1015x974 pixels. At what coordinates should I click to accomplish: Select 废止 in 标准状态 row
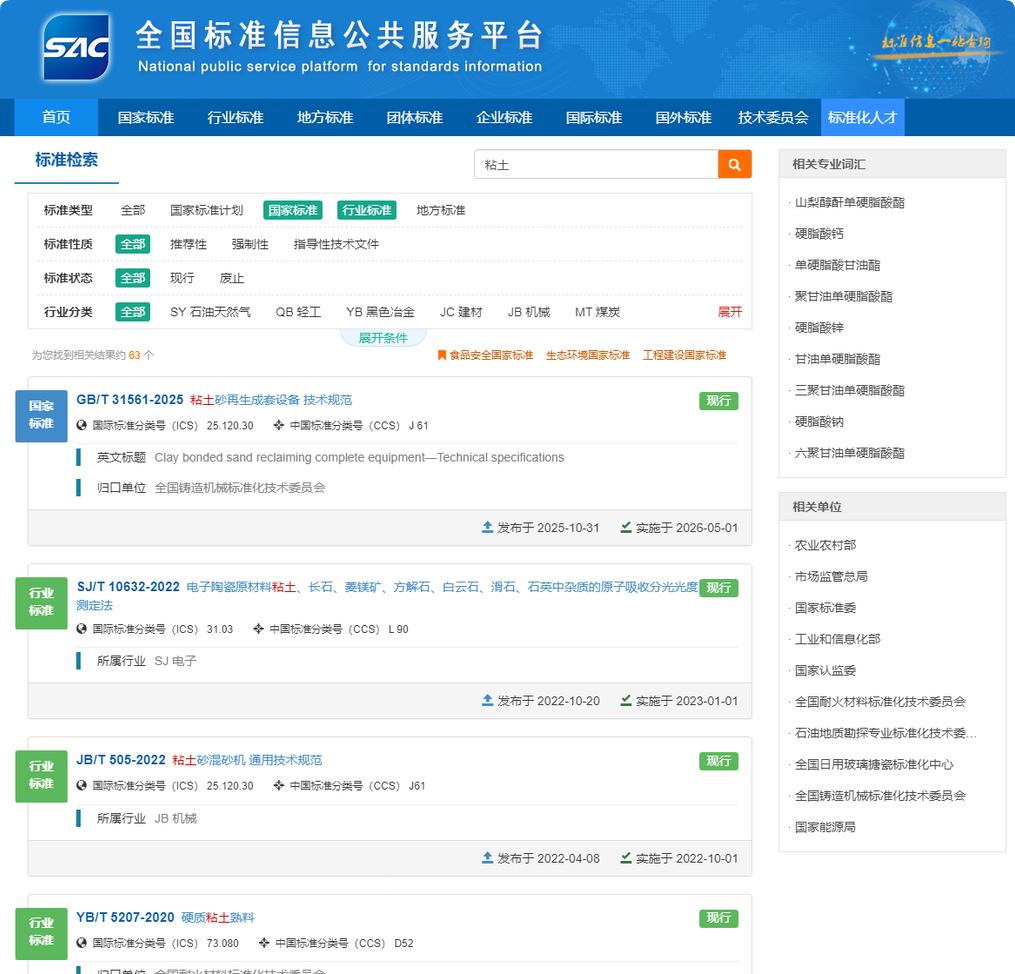pos(232,278)
